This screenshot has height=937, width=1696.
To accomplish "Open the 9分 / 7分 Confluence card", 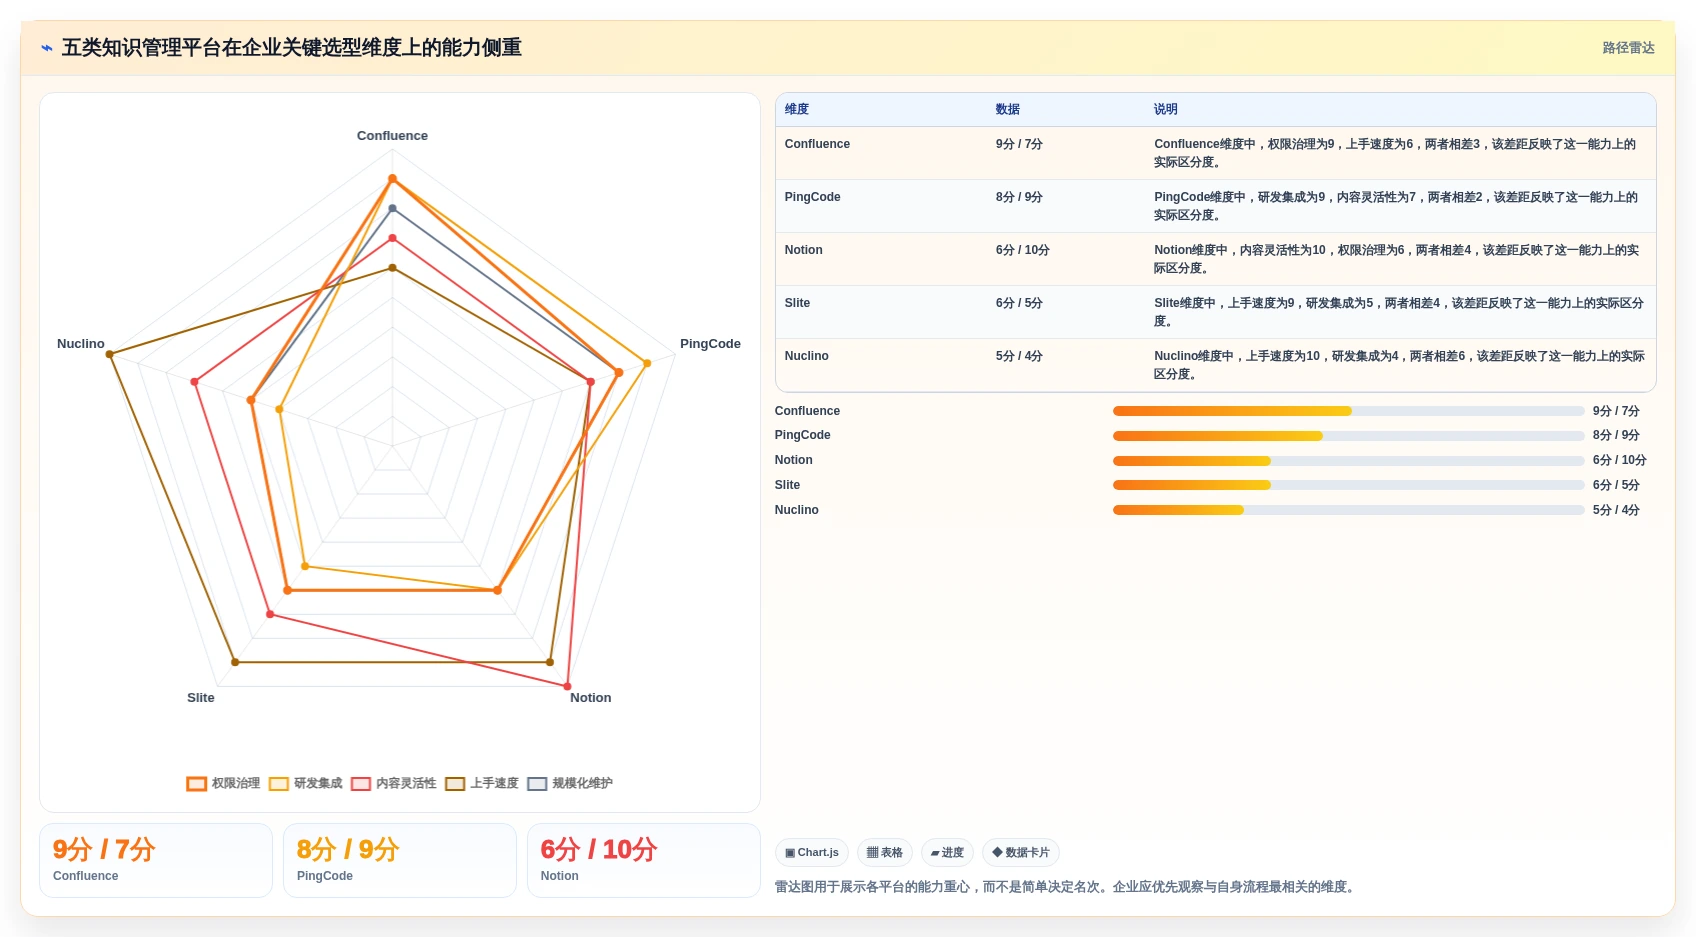I will (156, 860).
